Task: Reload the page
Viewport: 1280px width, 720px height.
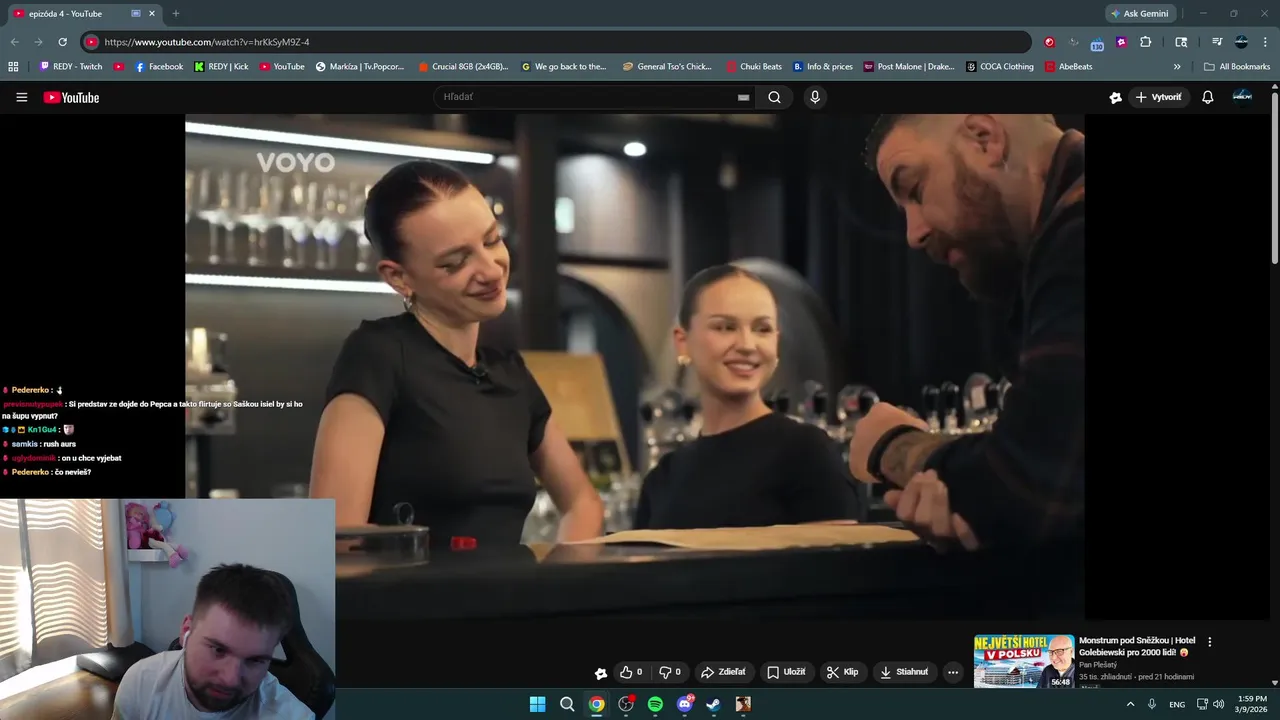Action: [x=62, y=42]
